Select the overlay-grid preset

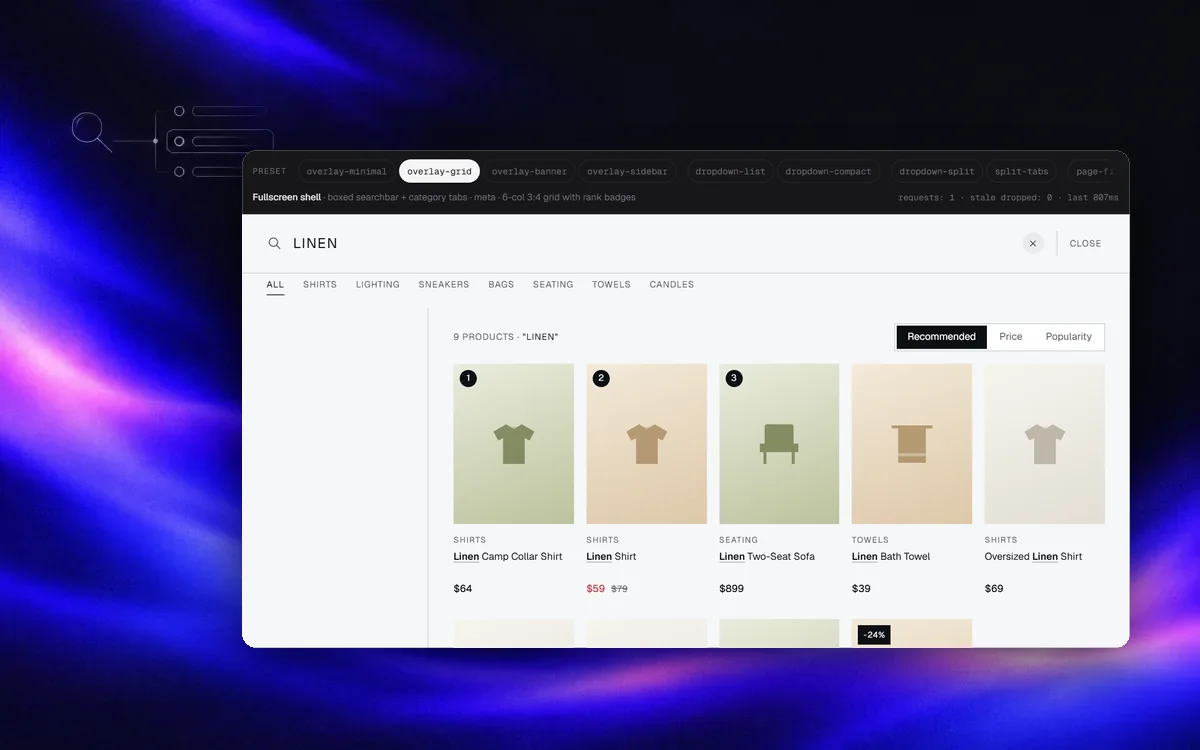[x=439, y=171]
